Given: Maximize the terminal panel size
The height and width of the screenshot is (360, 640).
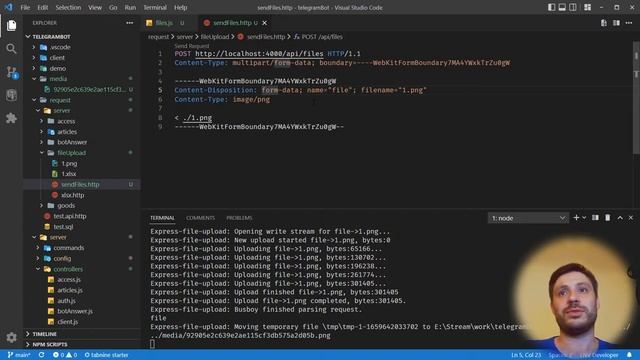Looking at the screenshot, I should pos(620,218).
